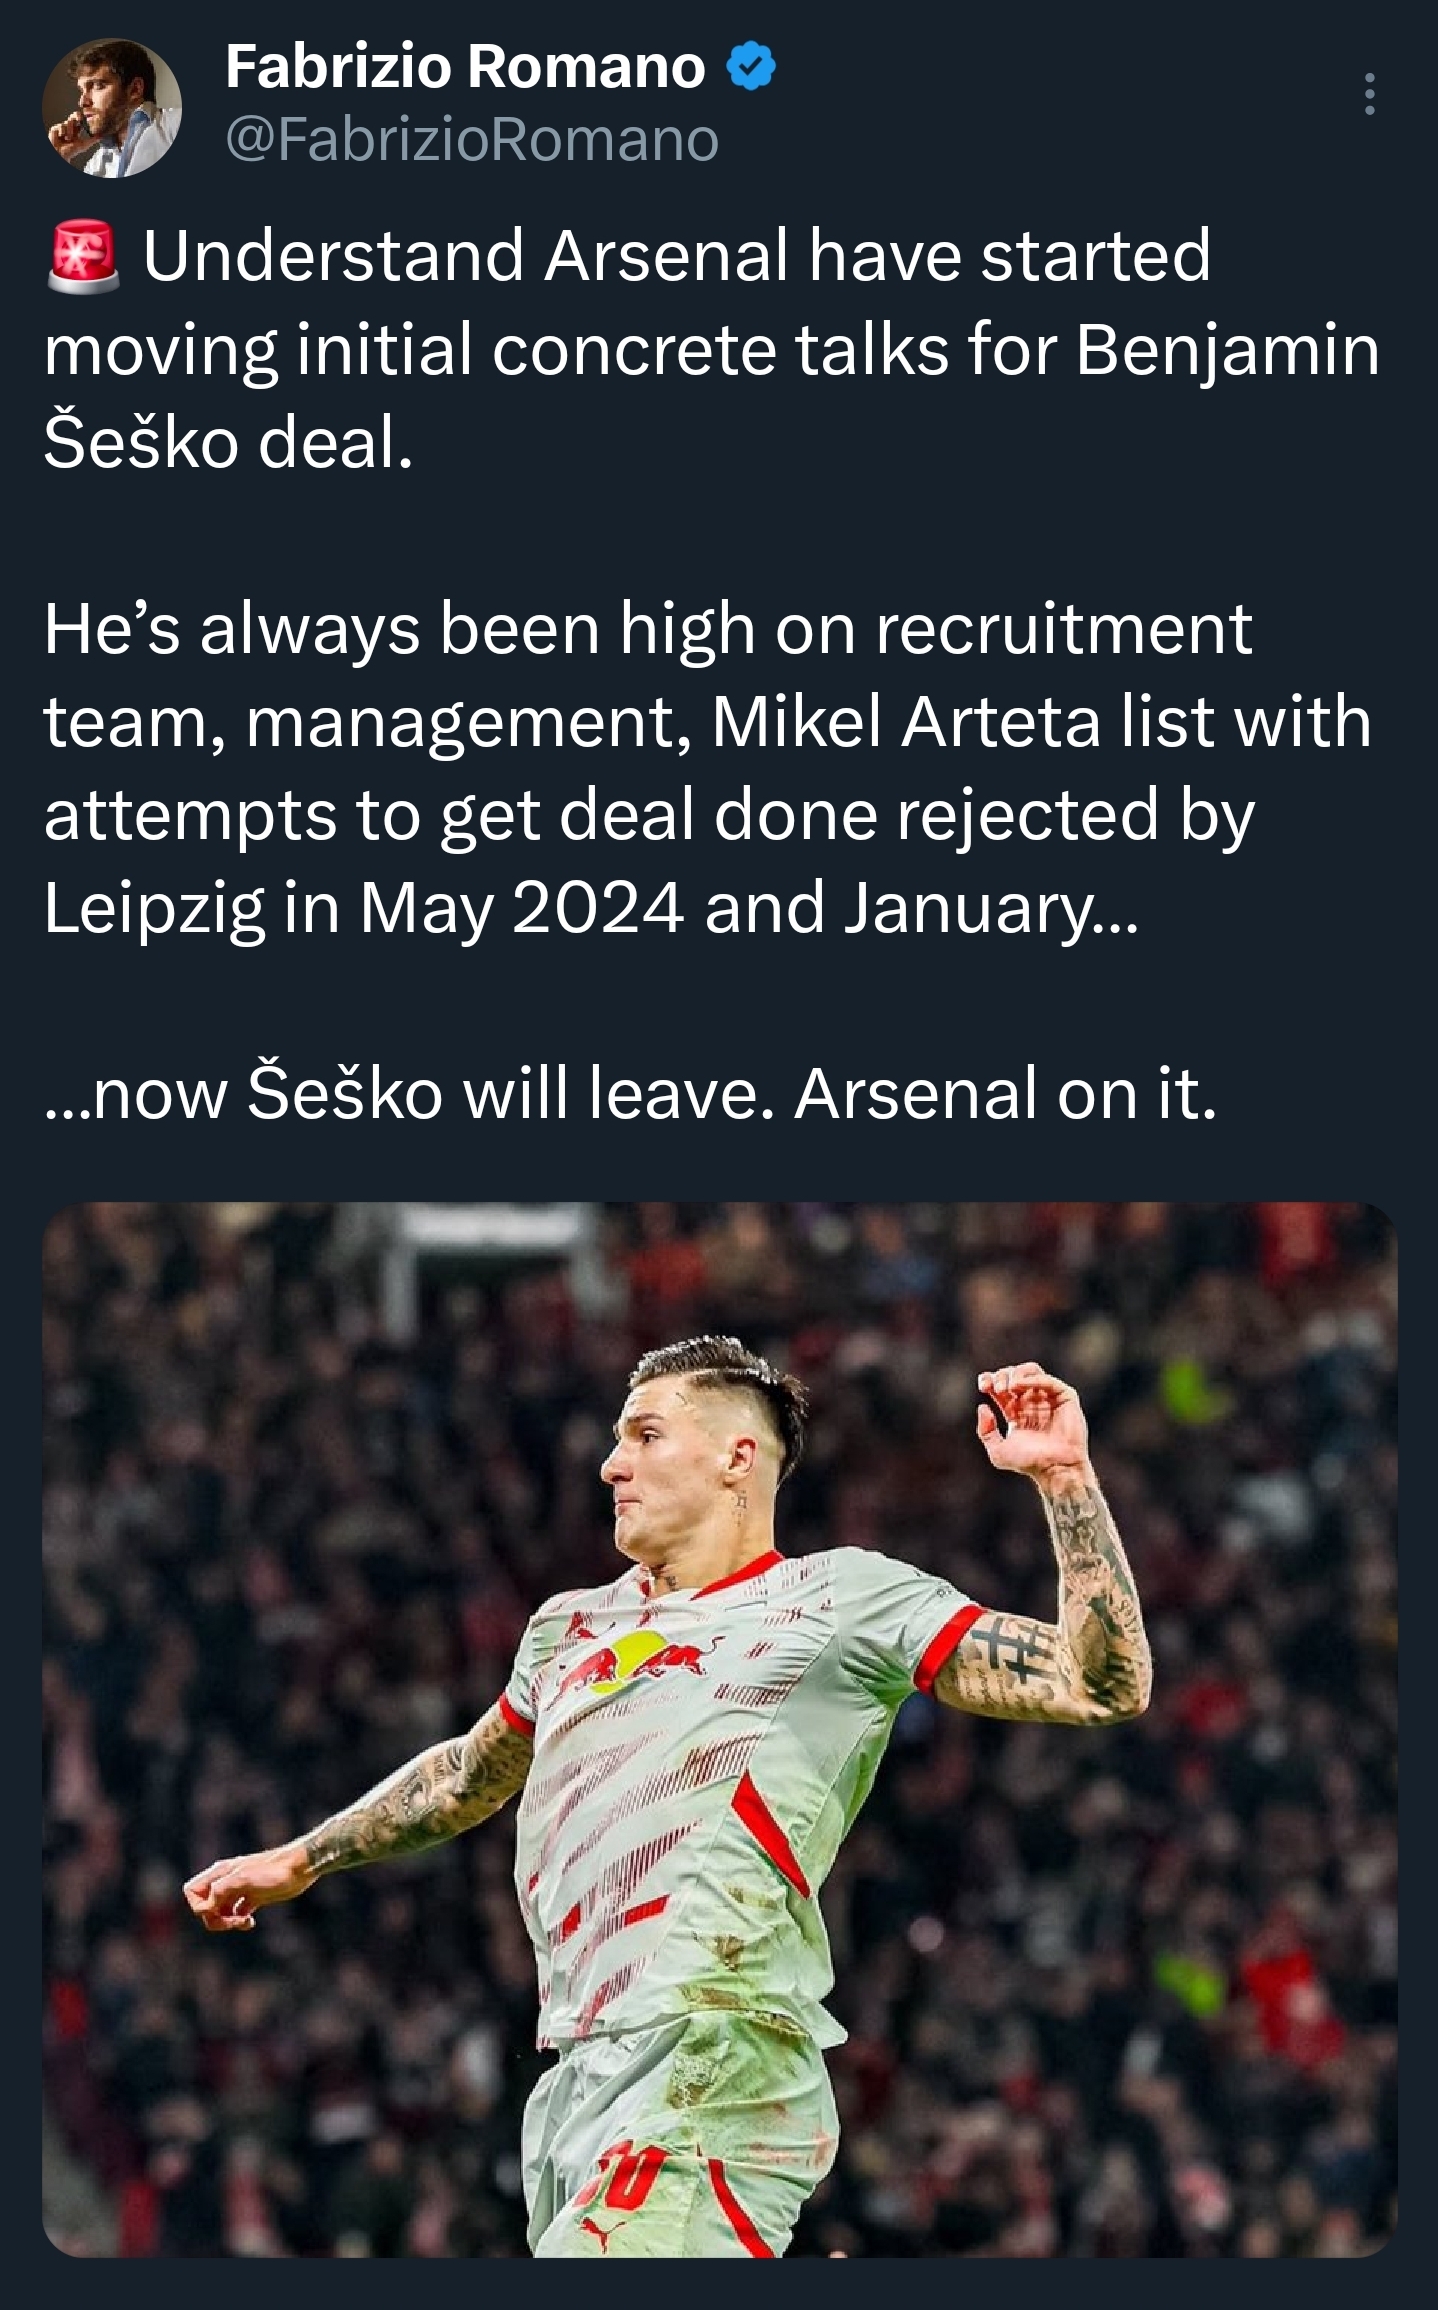Open the @FabrizioRomano handle

pyautogui.click(x=472, y=139)
